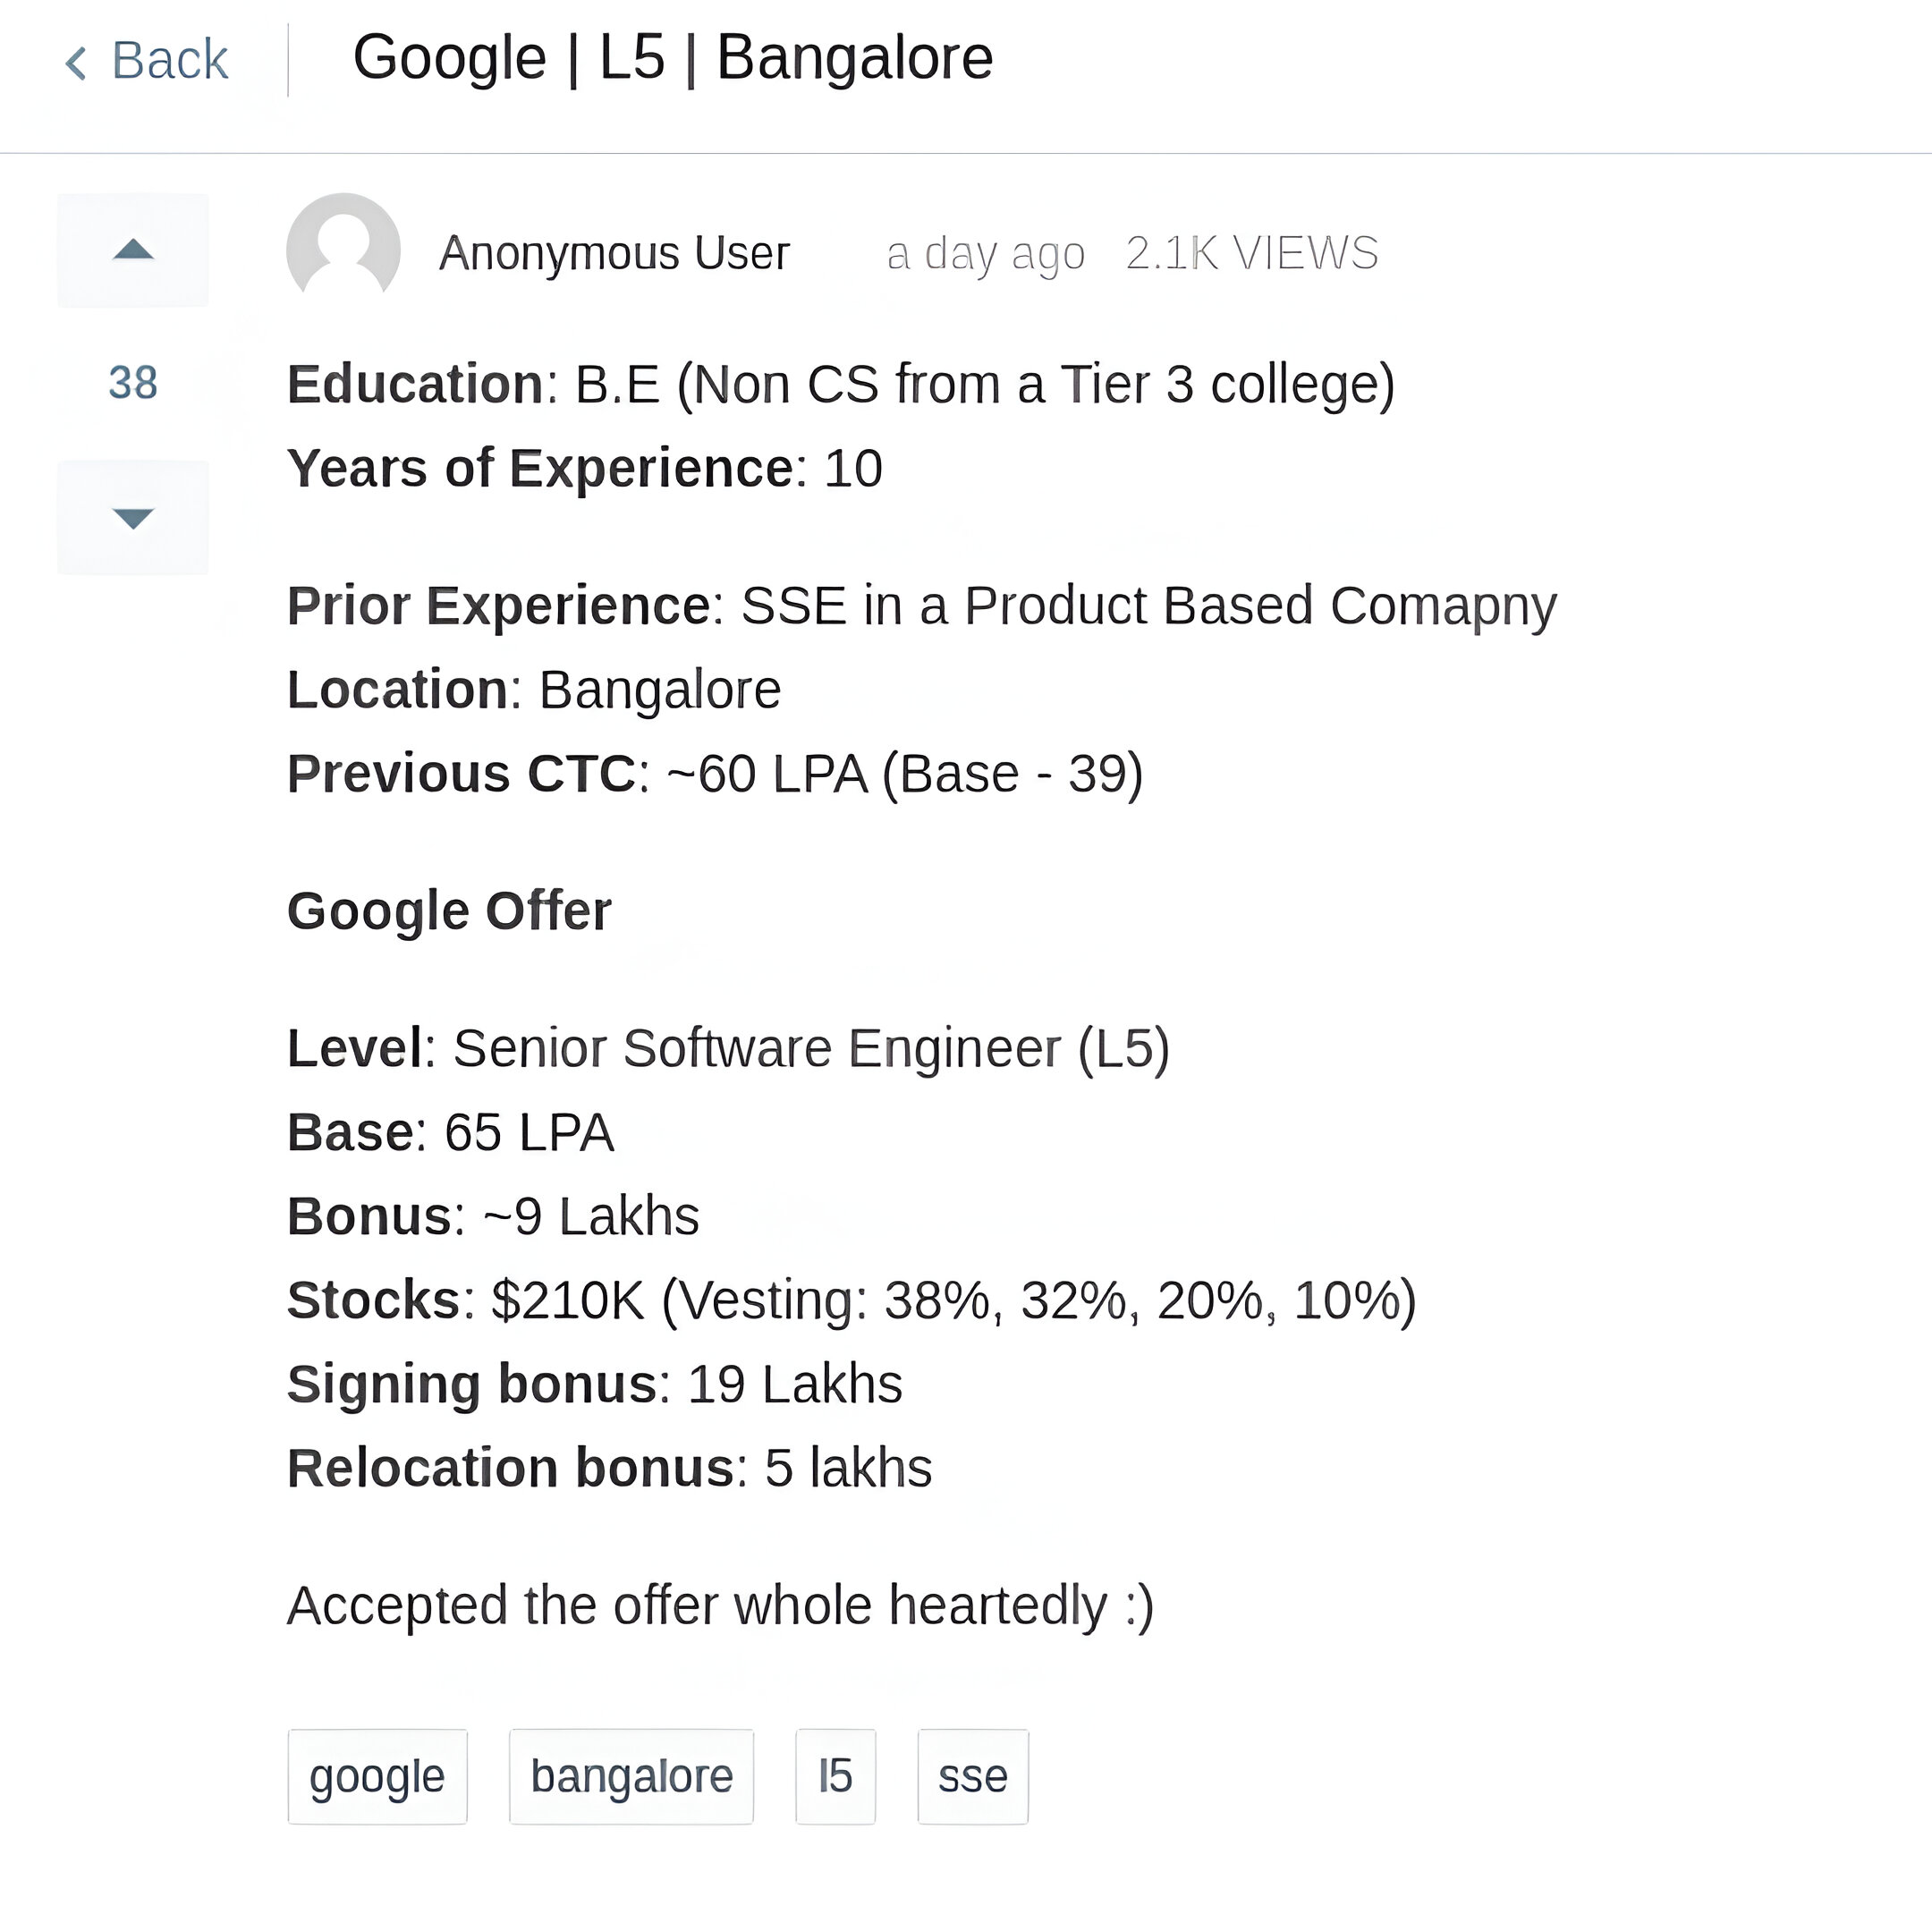Open the Anonymous User profile name
This screenshot has height=1914, width=1932.
pyautogui.click(x=614, y=253)
